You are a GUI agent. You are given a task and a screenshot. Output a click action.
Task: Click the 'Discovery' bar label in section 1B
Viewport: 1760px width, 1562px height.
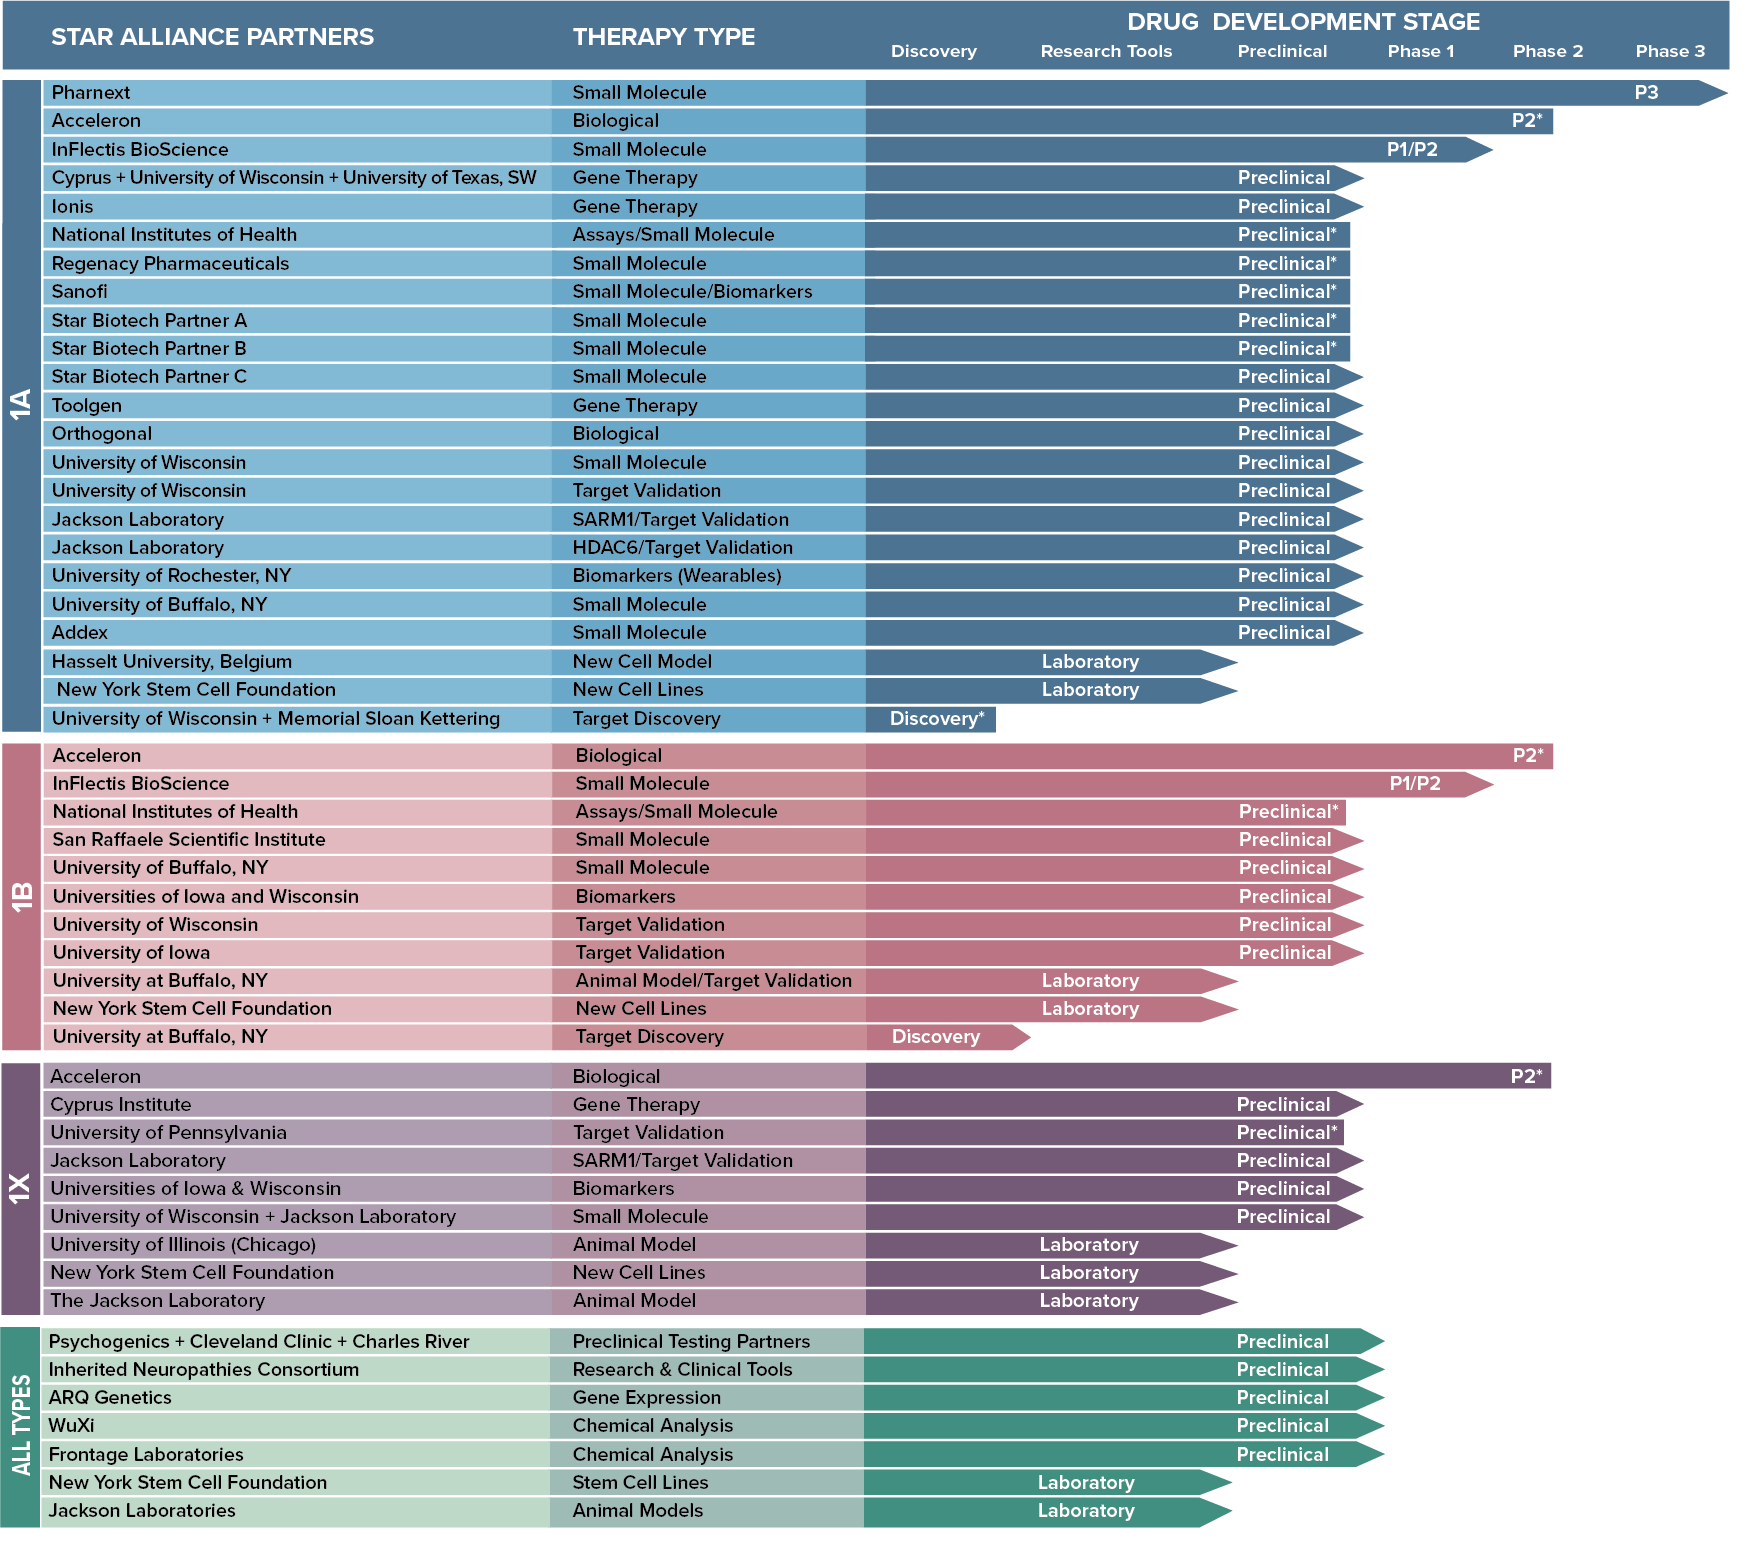[936, 1037]
